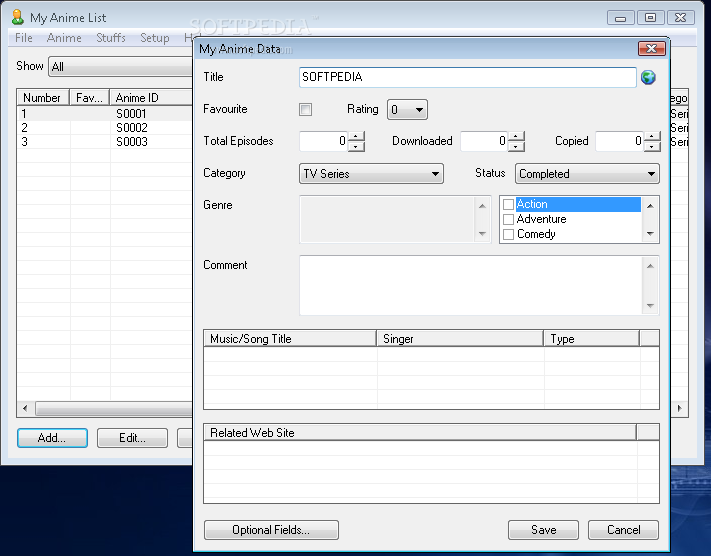Check the Action genre box

click(x=508, y=205)
